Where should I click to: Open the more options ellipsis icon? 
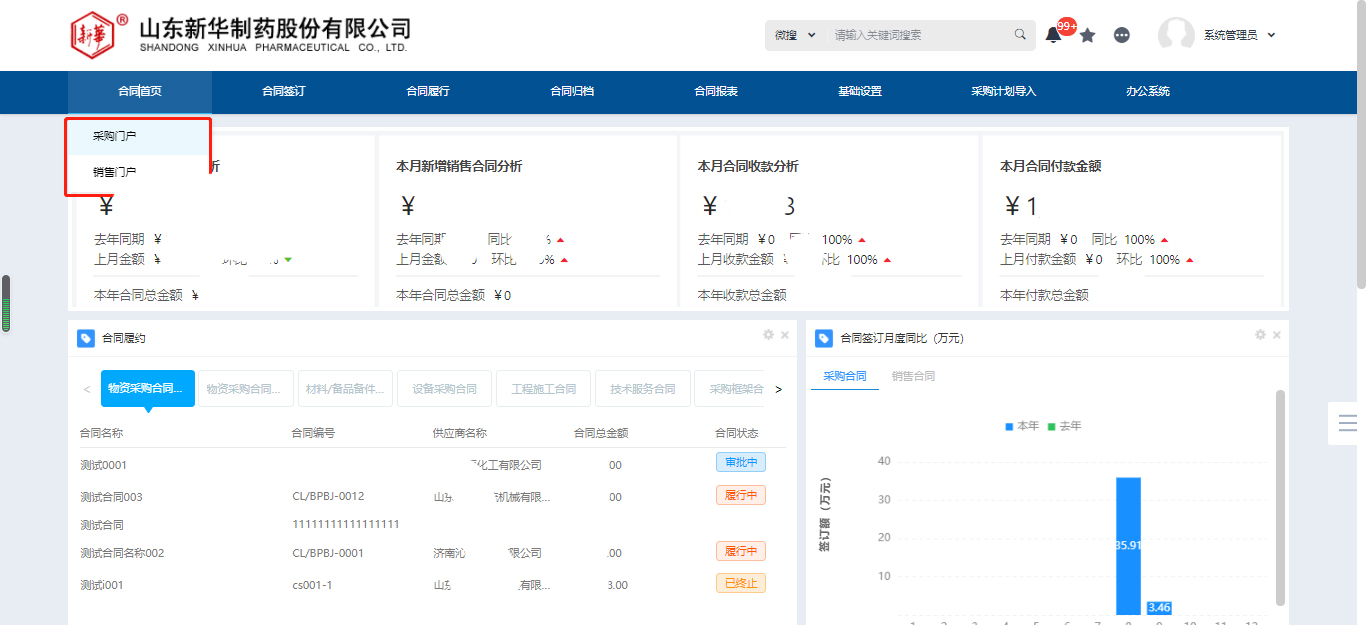pos(1122,35)
